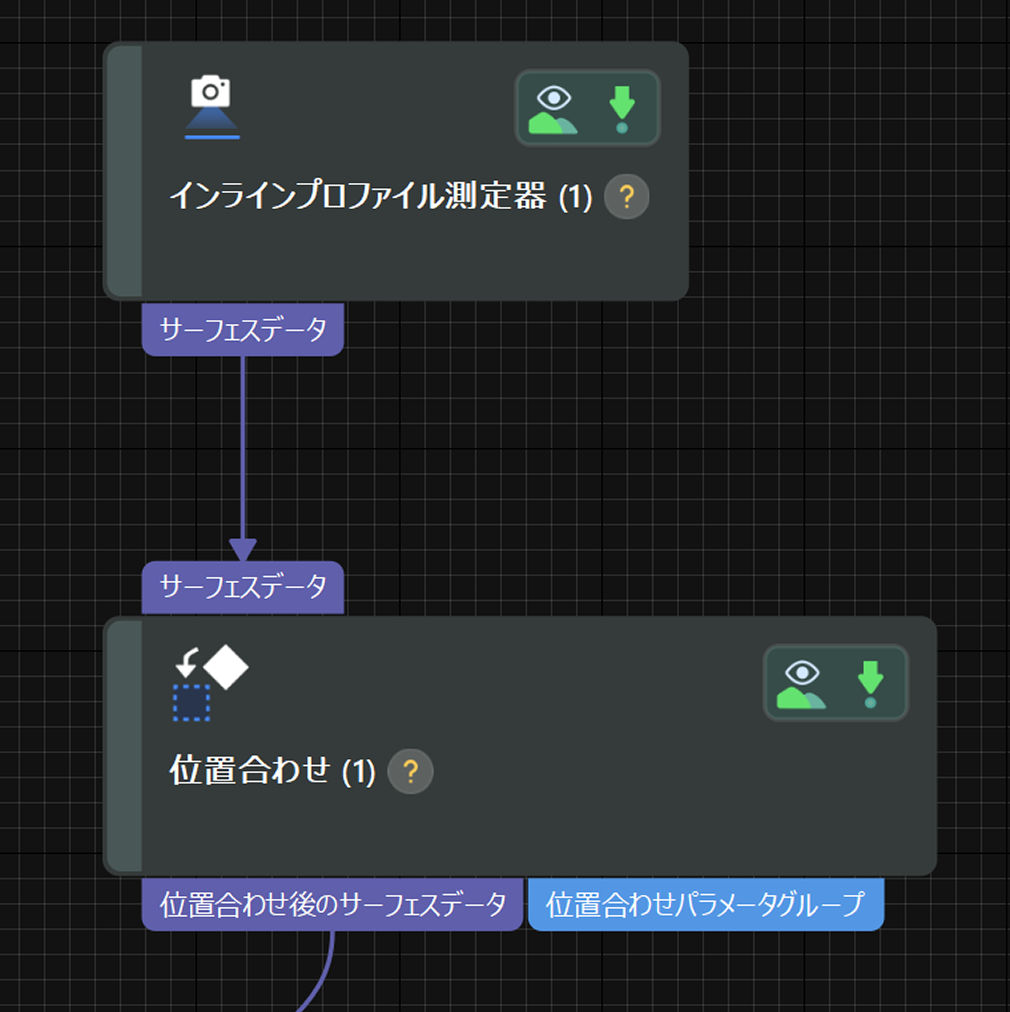Click the サーフェスデータ input port of 位置合わせ
The image size is (1010, 1012).
pos(243,587)
